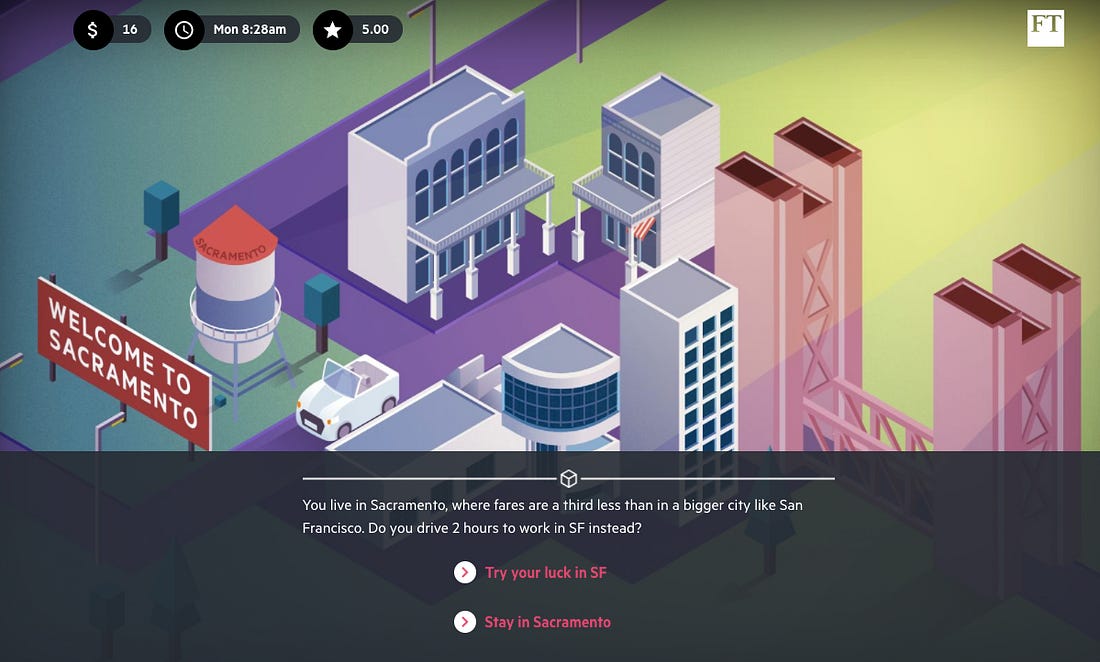Click the '5.00' rating value
This screenshot has height=662, width=1100.
coord(375,29)
